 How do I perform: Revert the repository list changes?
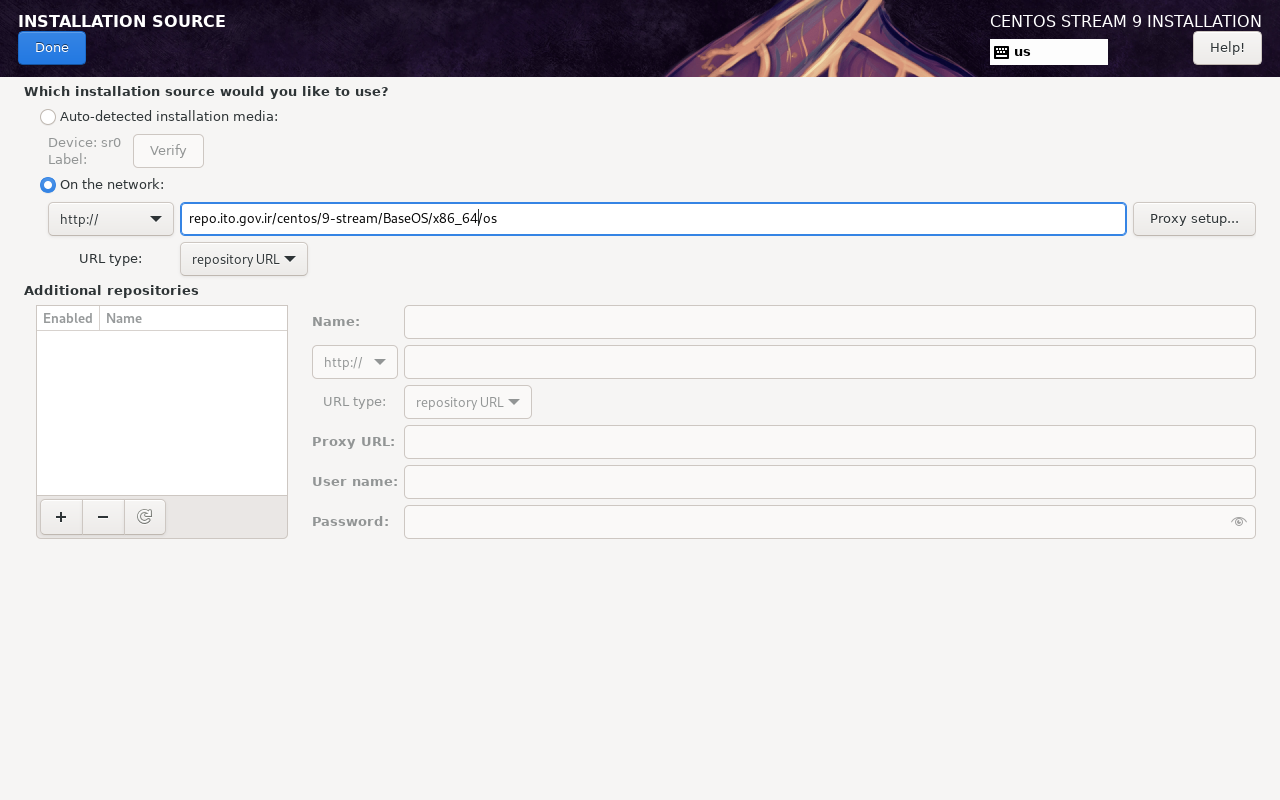(x=145, y=517)
